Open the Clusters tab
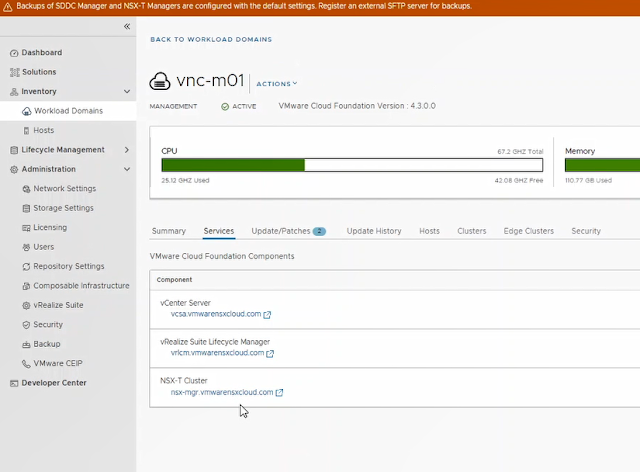Viewport: 640px width, 472px height. pos(472,231)
